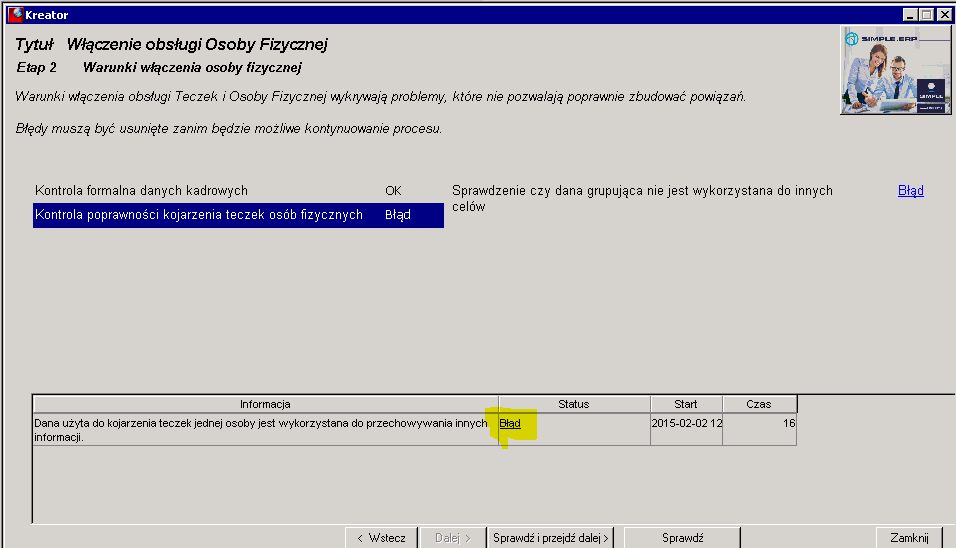Click the Status column header

tap(574, 404)
